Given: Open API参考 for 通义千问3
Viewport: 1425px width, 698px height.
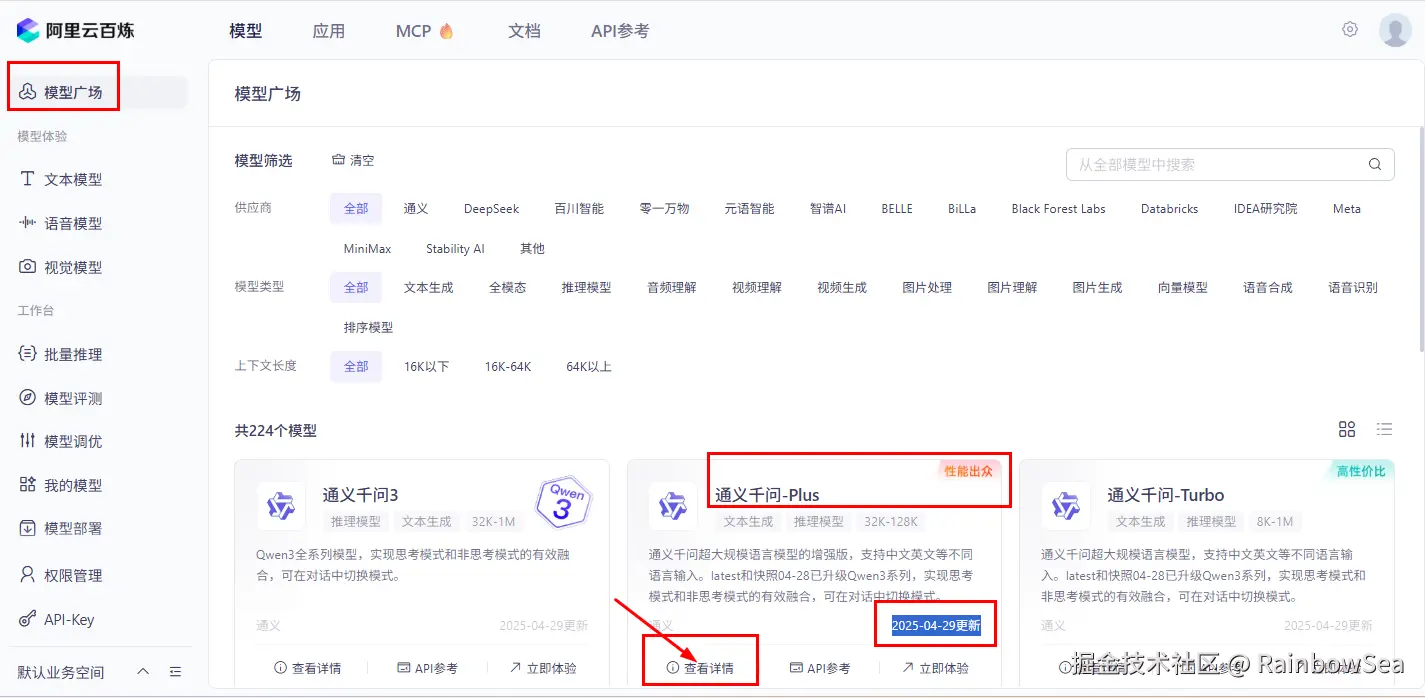Looking at the screenshot, I should click(427, 668).
